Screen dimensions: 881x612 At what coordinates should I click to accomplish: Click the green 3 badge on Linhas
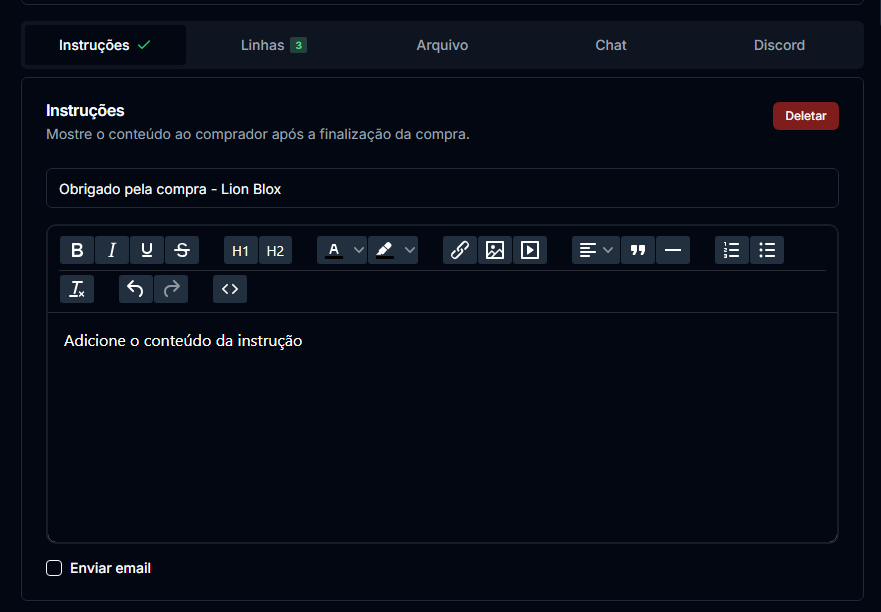(x=298, y=45)
